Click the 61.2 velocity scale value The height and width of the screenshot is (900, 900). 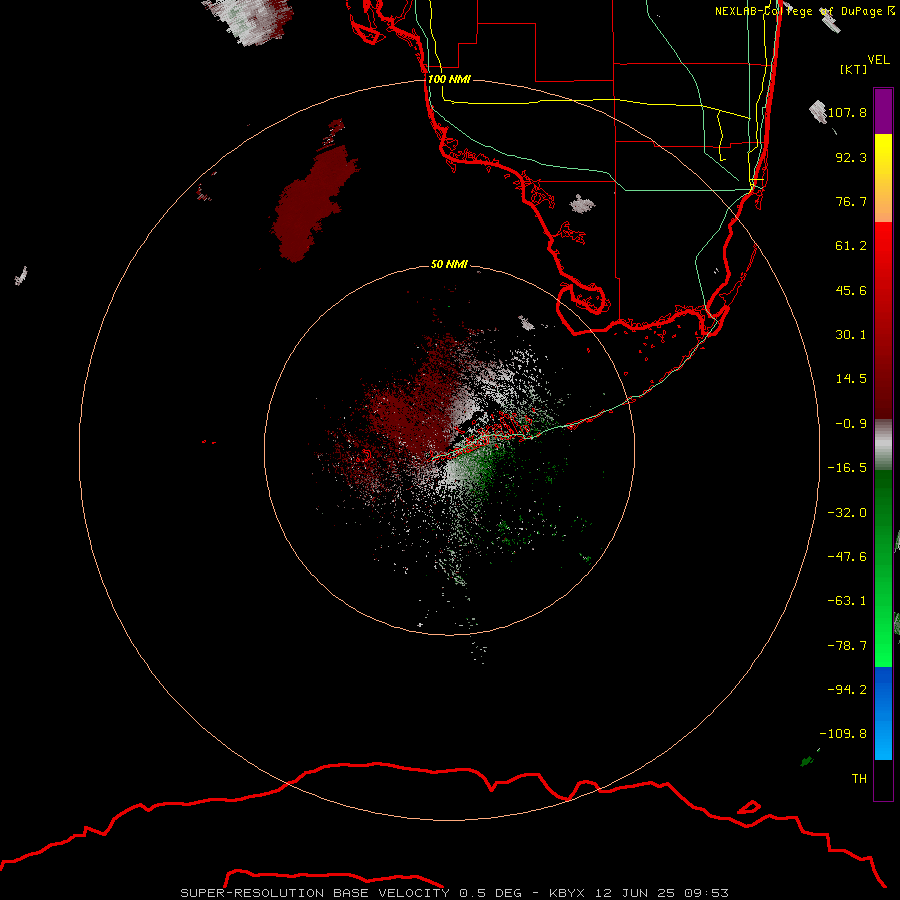[x=851, y=246]
